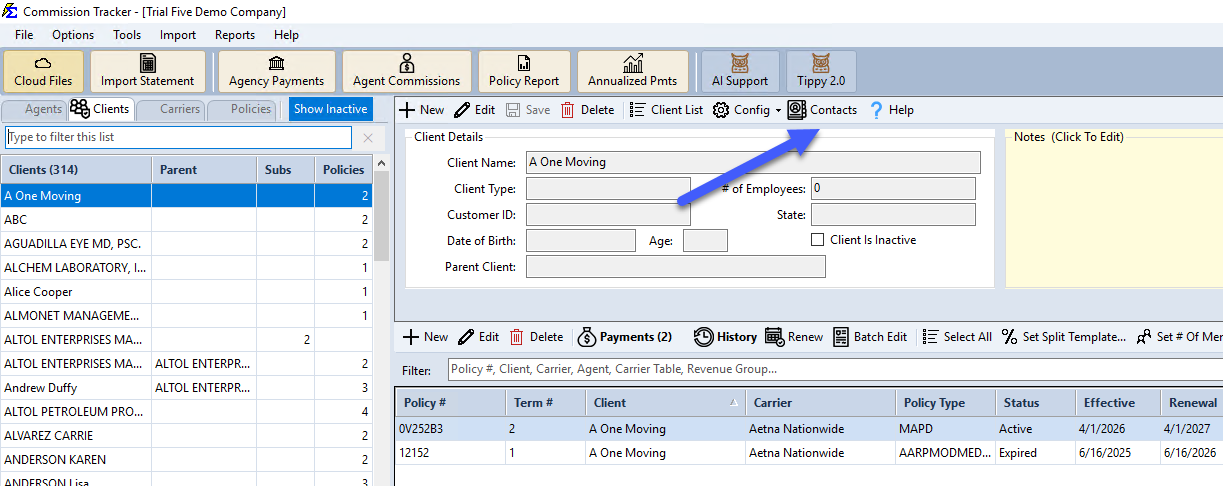This screenshot has height=486, width=1223.
Task: Click the Client Name field
Action: [x=753, y=162]
